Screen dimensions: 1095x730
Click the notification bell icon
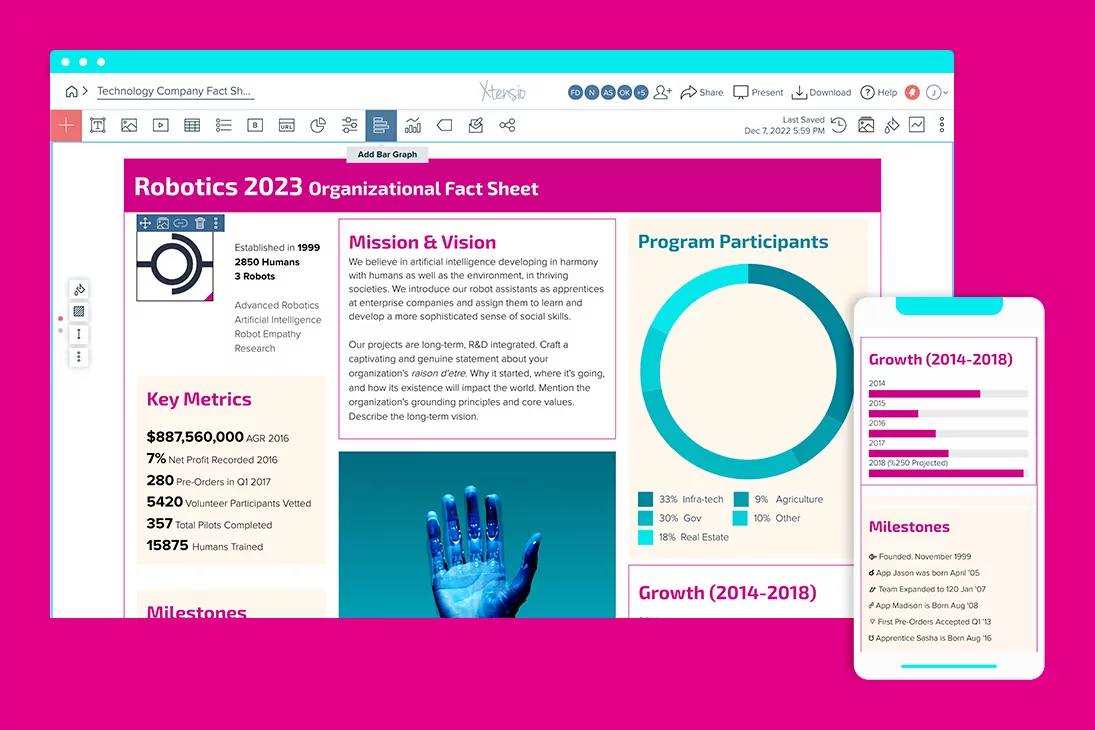point(911,92)
